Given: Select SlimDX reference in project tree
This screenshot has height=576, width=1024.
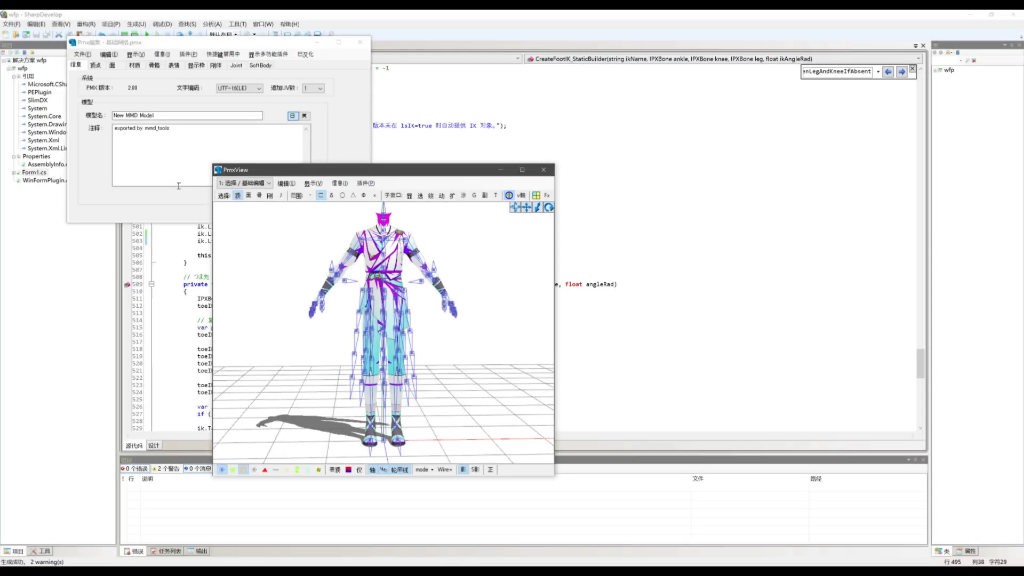Looking at the screenshot, I should click(x=37, y=101).
